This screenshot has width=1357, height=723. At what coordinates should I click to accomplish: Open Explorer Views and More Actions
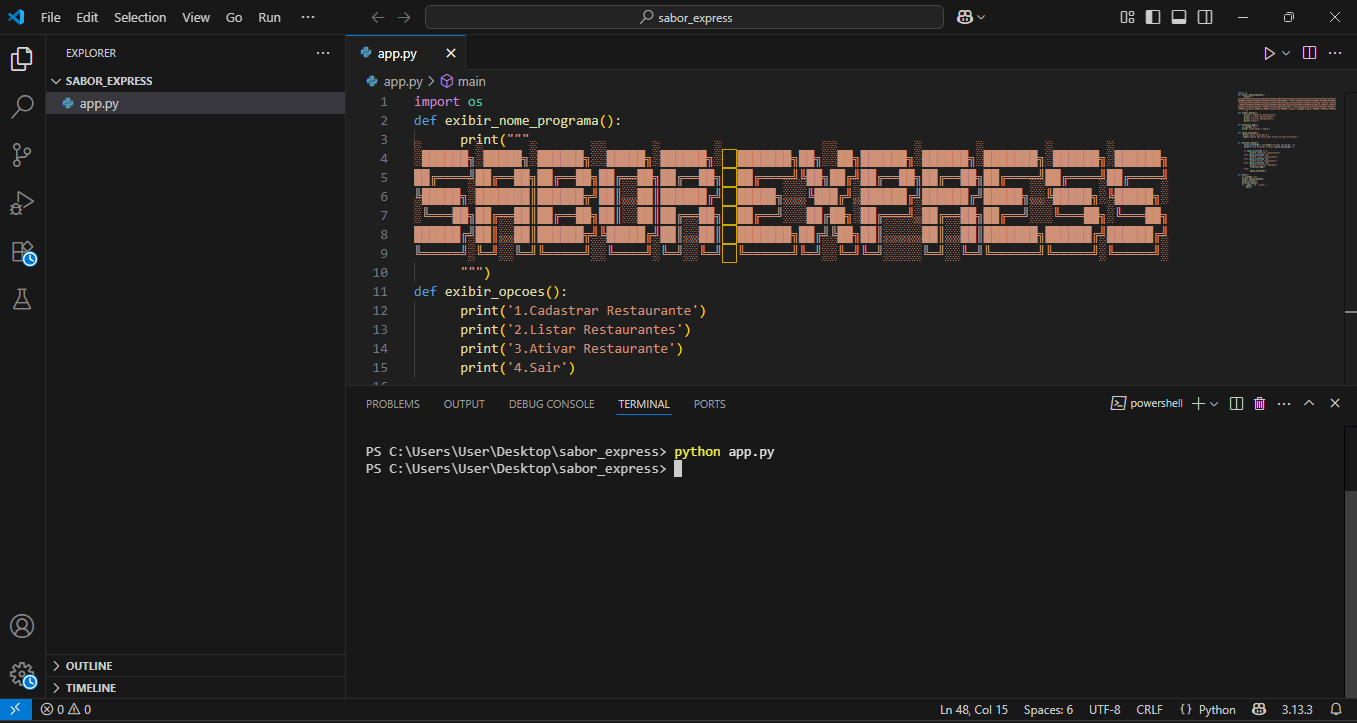click(323, 53)
